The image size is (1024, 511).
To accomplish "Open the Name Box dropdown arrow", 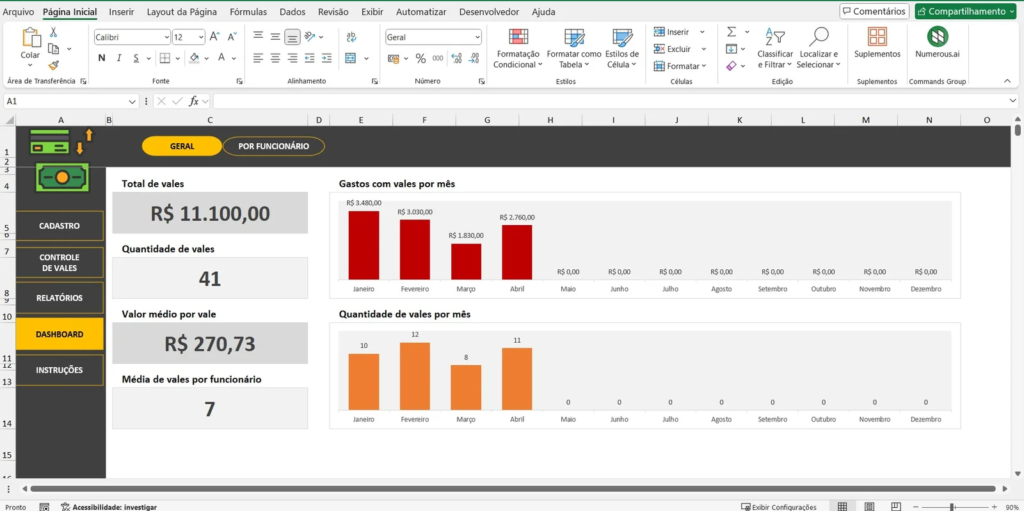I will [132, 101].
